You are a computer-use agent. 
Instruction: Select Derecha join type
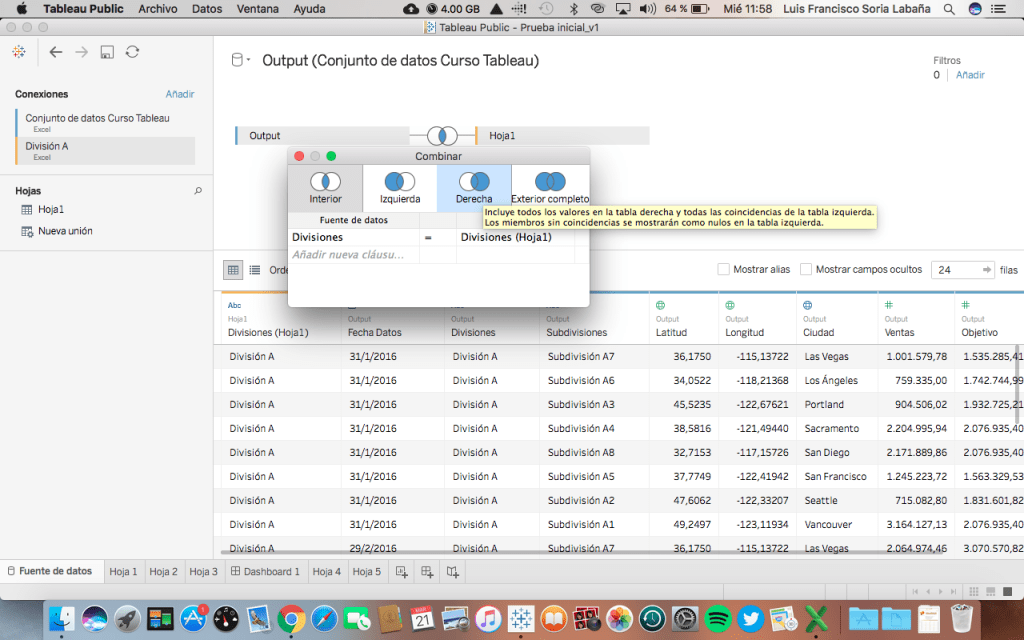tap(474, 188)
